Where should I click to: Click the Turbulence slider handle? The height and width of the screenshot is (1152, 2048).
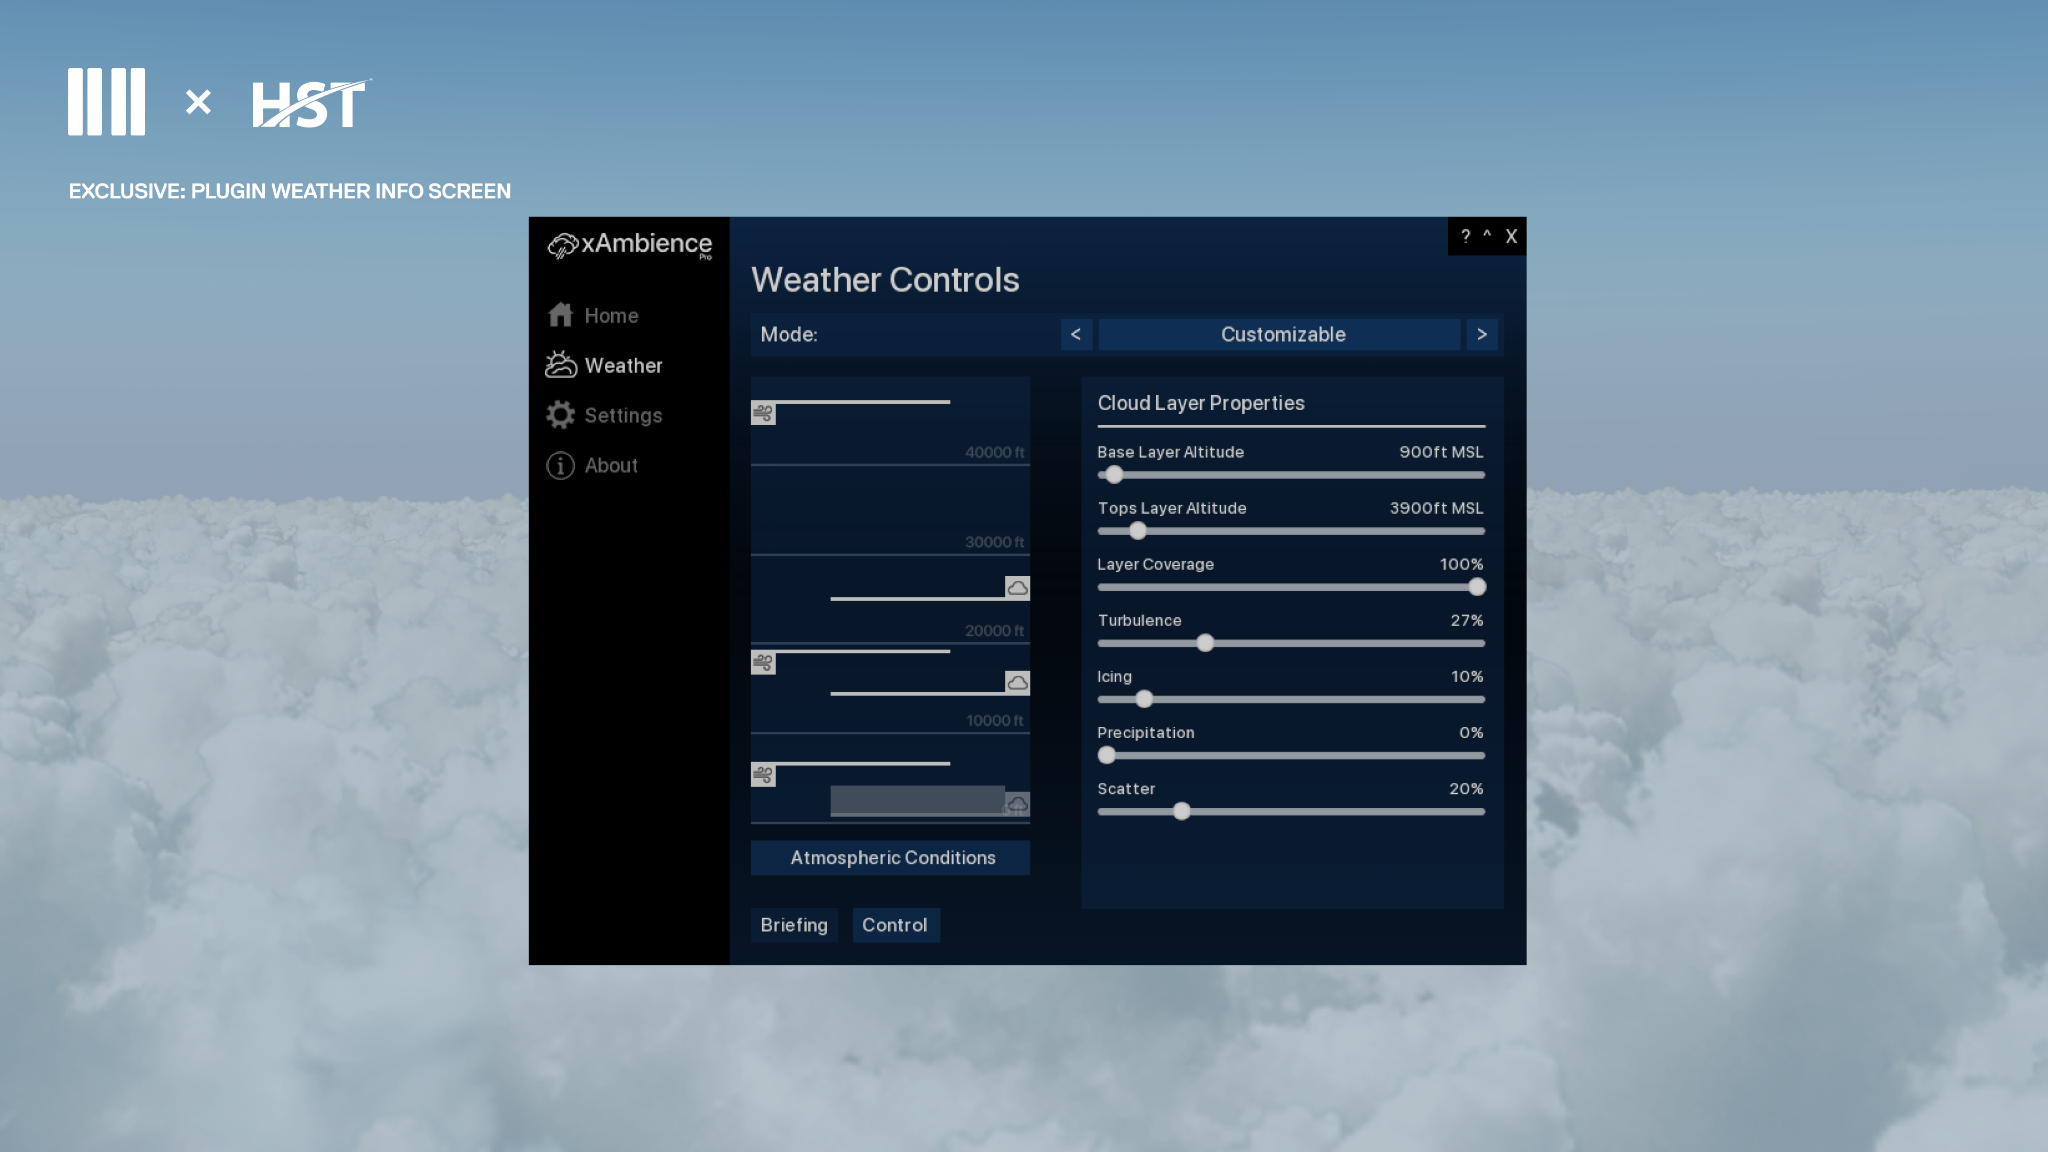click(x=1205, y=643)
